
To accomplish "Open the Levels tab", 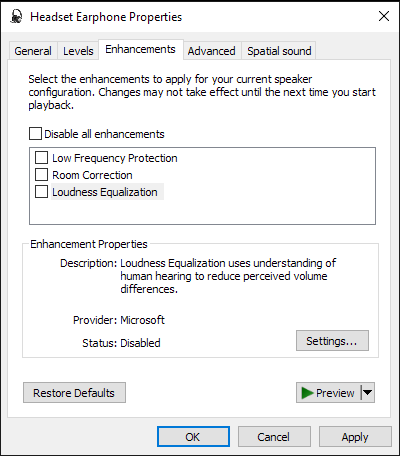I will [78, 51].
